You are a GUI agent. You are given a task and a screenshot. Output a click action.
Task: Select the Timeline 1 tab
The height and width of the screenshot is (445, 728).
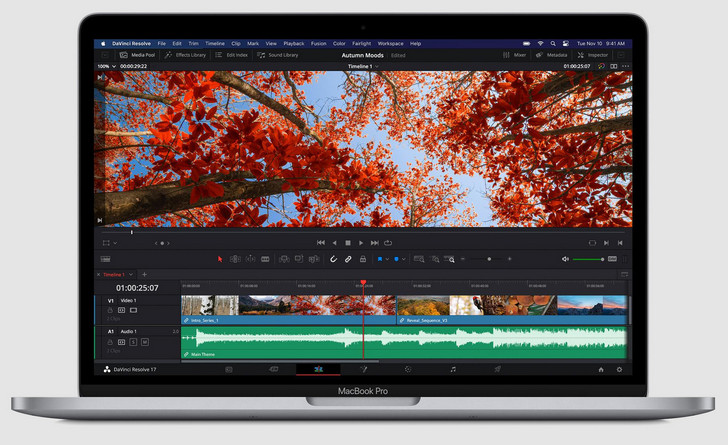pos(113,275)
